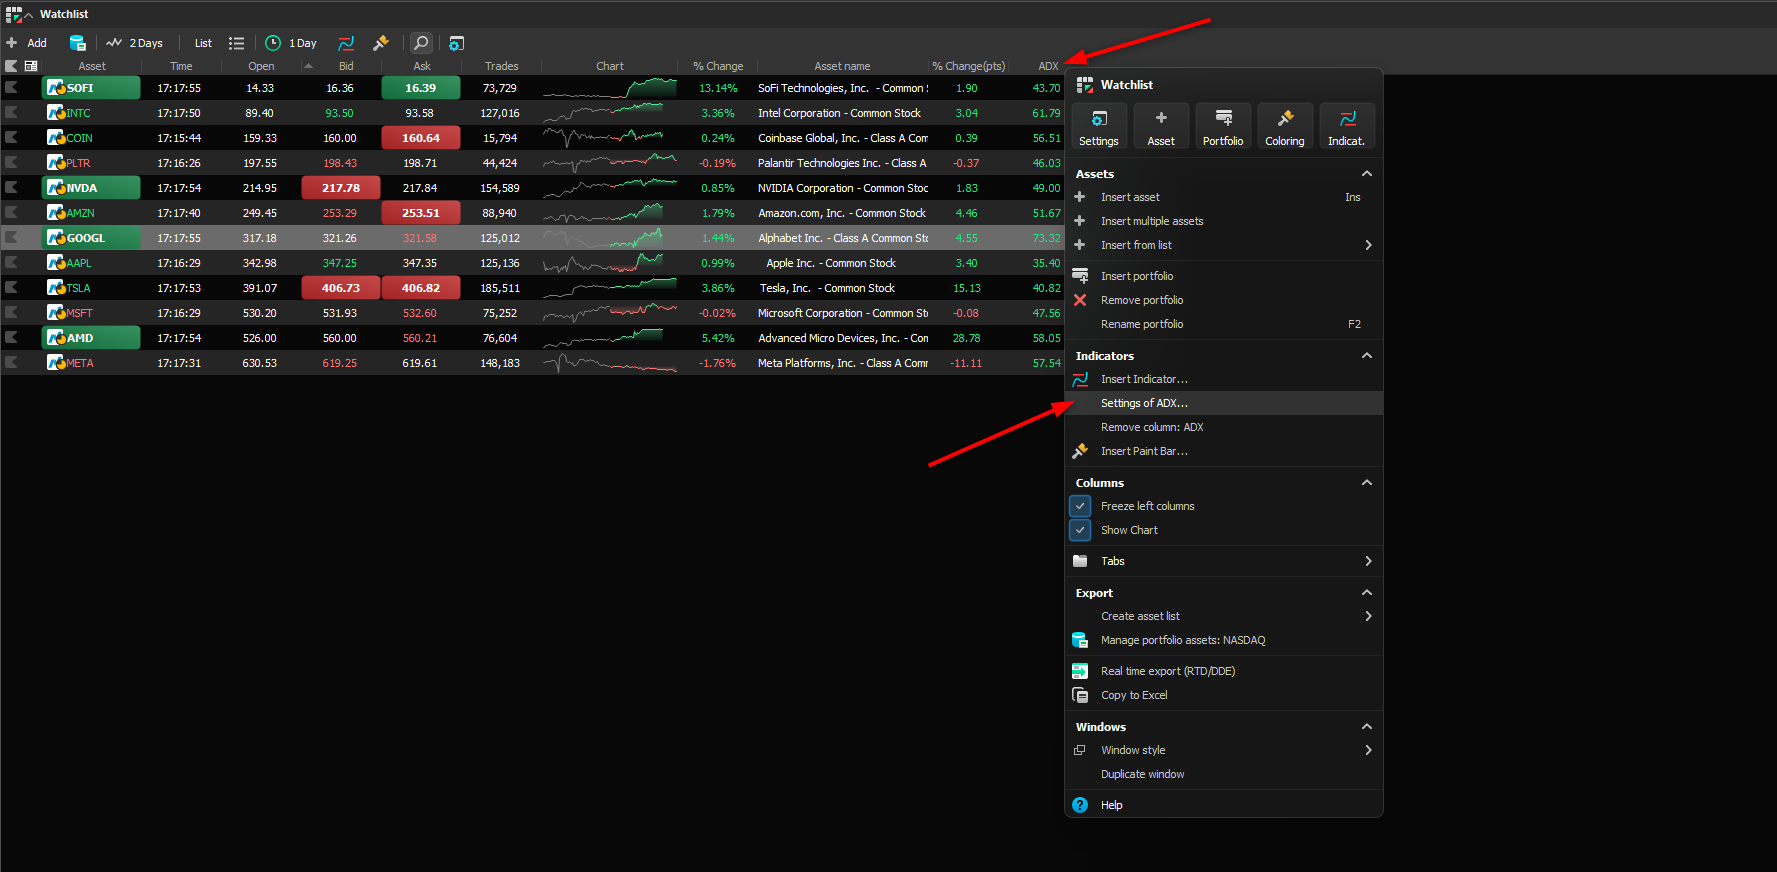Open the list view icon in the toolbar
This screenshot has width=1777, height=872.
point(236,43)
